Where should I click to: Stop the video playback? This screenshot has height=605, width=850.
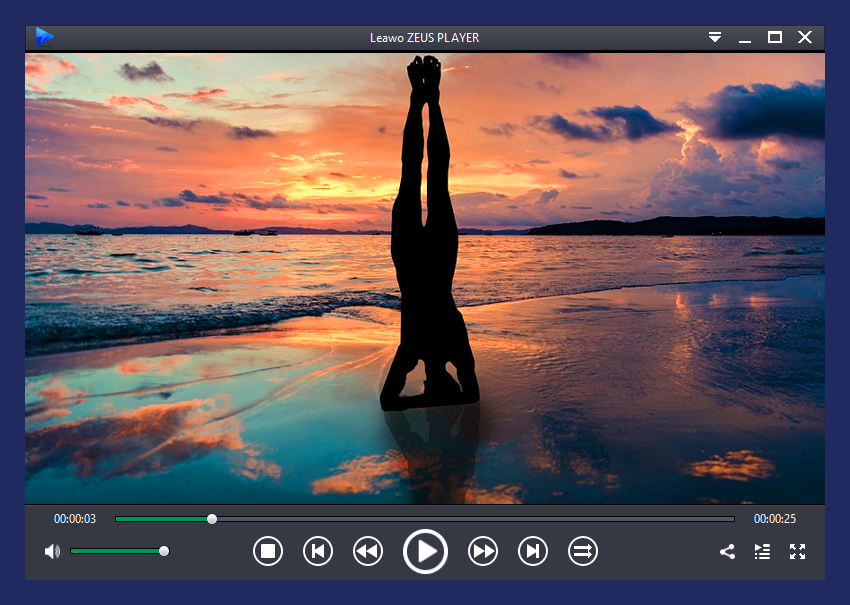[268, 551]
